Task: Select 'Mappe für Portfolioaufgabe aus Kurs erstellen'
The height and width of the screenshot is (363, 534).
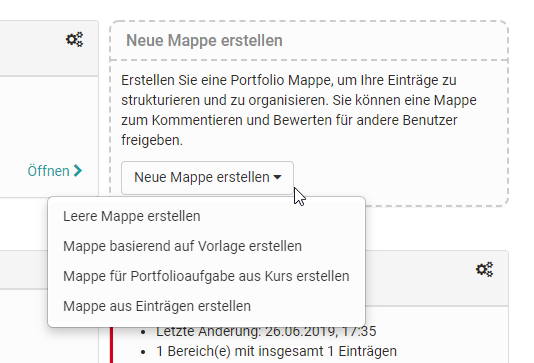Action: click(207, 276)
